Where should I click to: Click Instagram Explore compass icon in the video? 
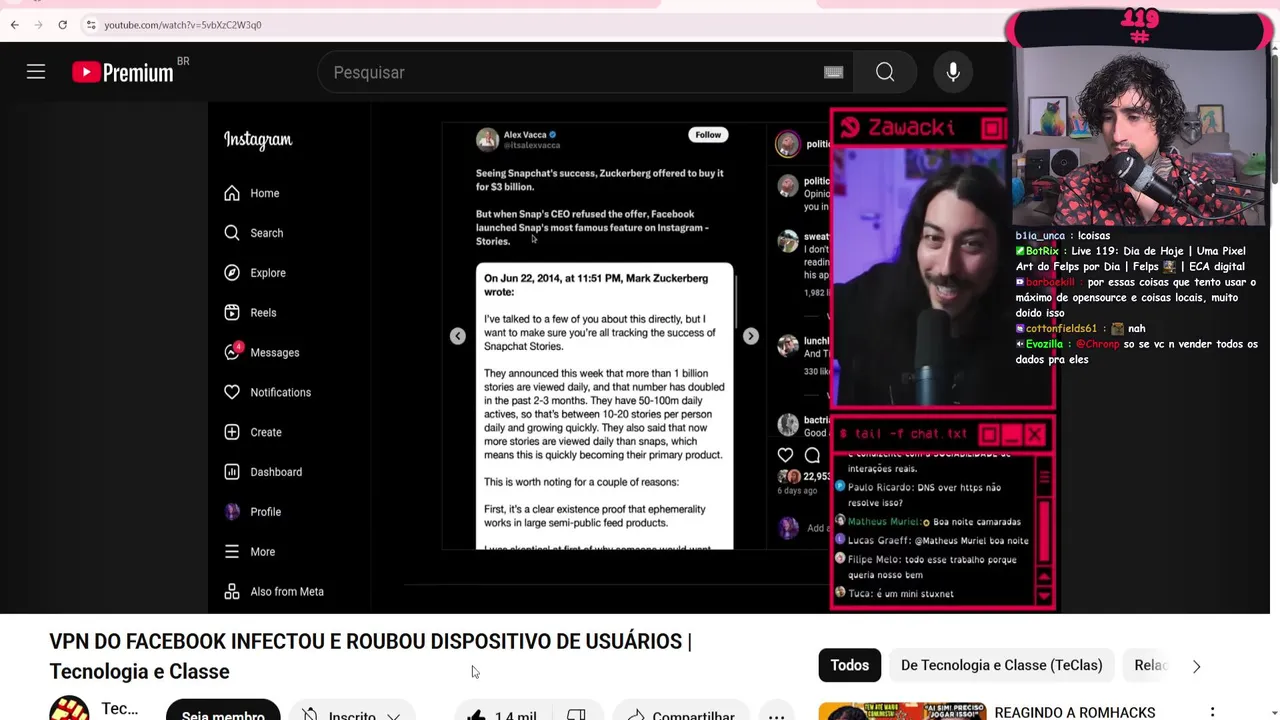tap(232, 273)
